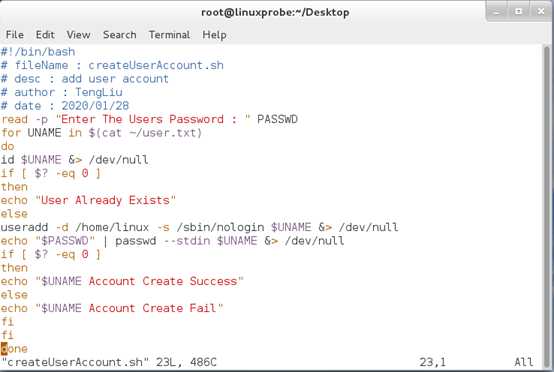554x372 pixels.
Task: Click the cursor position '23,1' in status line
Action: pos(433,362)
